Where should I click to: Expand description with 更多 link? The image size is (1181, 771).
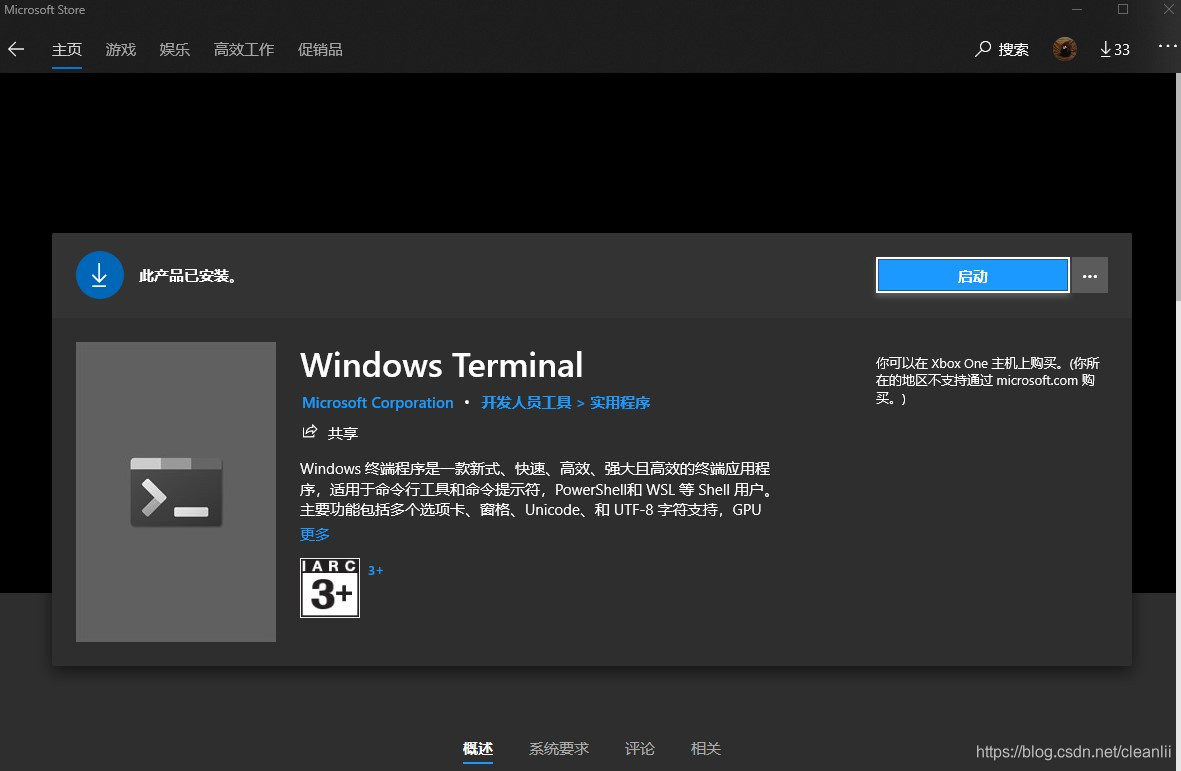click(315, 534)
